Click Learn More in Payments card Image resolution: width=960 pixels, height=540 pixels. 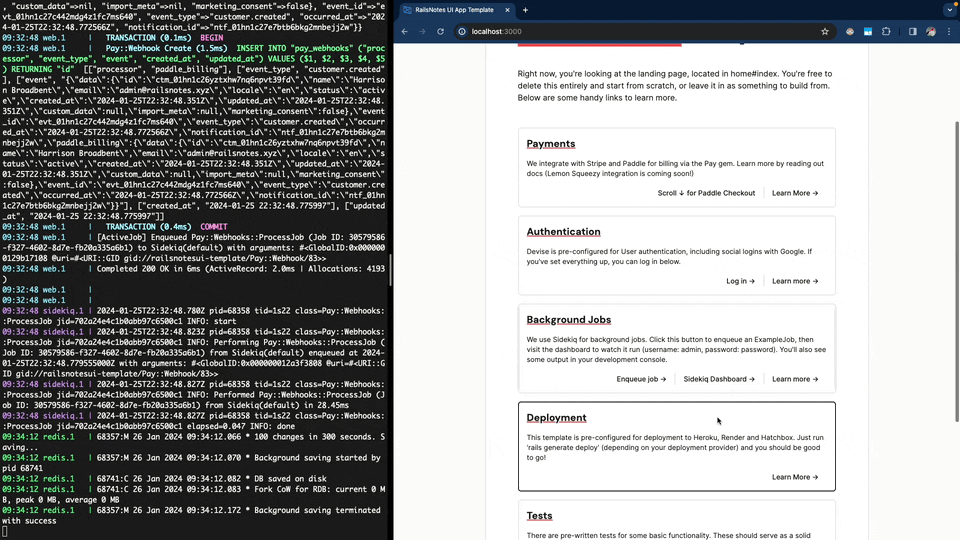coord(795,193)
